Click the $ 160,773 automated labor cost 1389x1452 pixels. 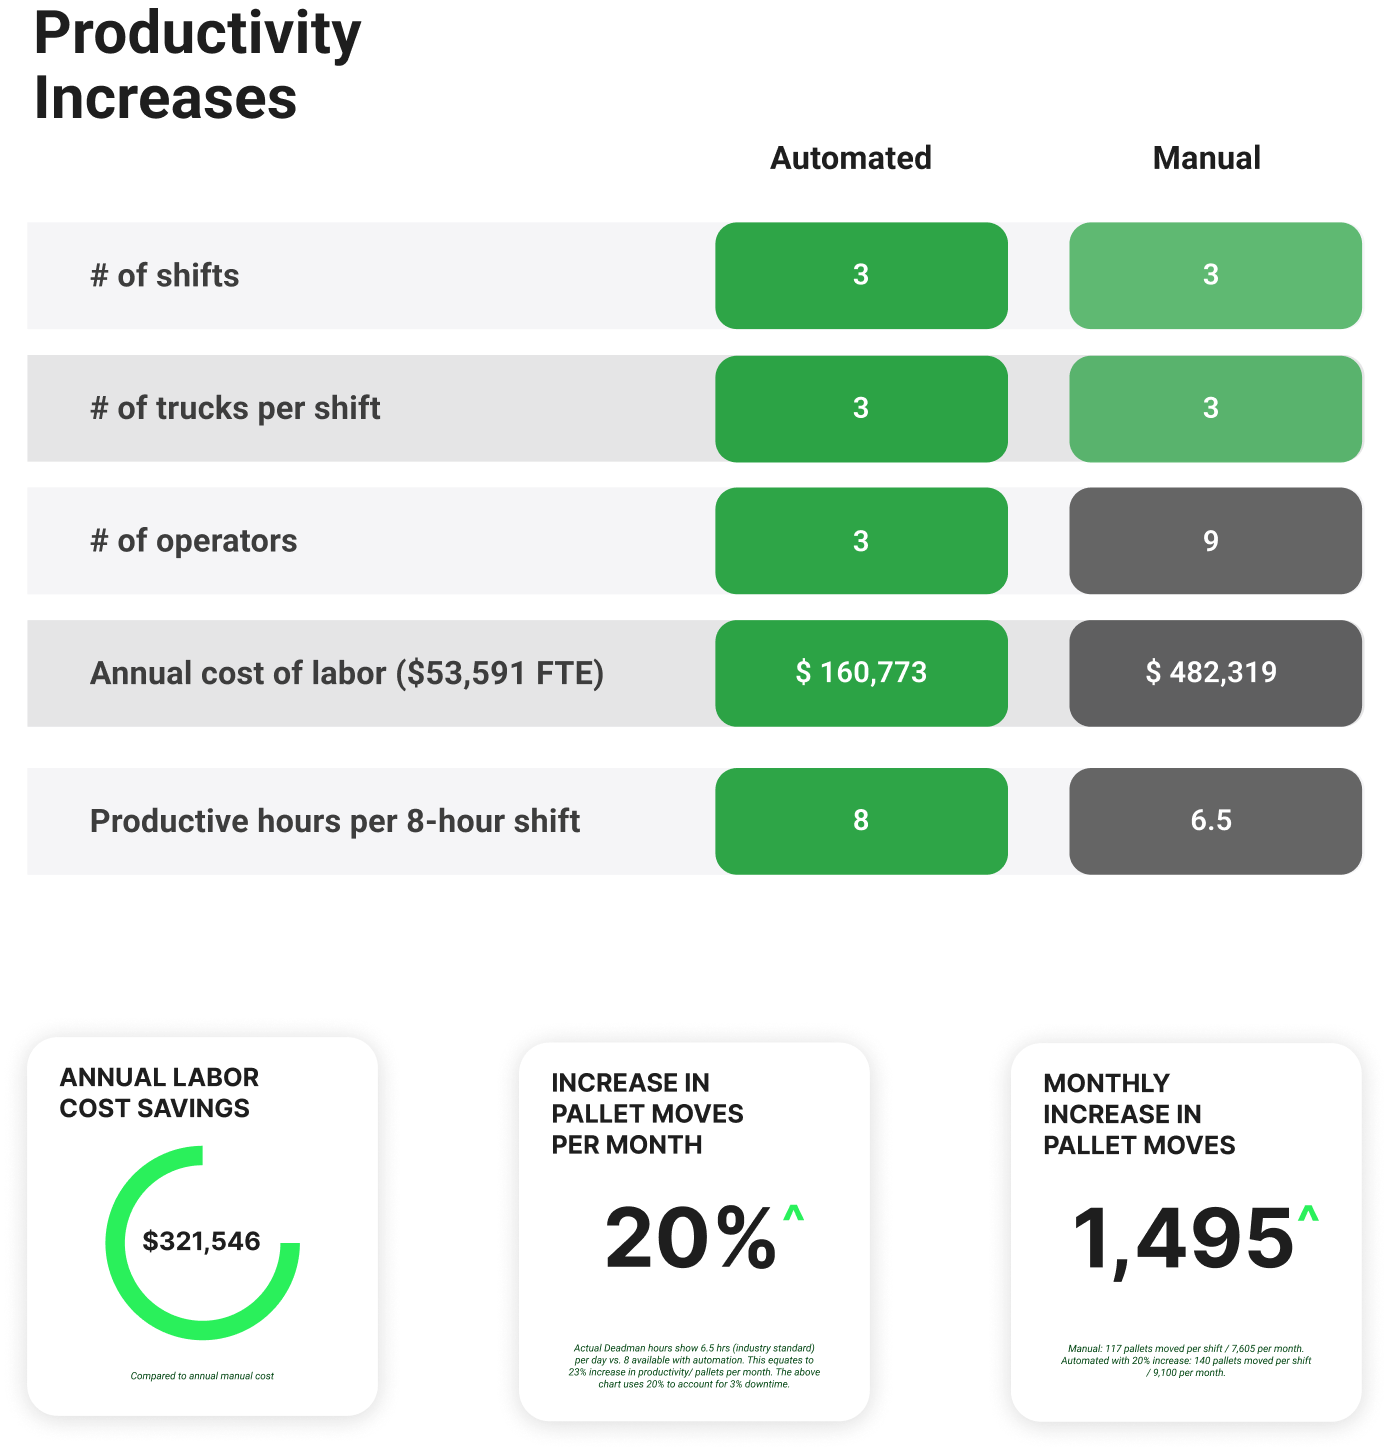pos(861,673)
